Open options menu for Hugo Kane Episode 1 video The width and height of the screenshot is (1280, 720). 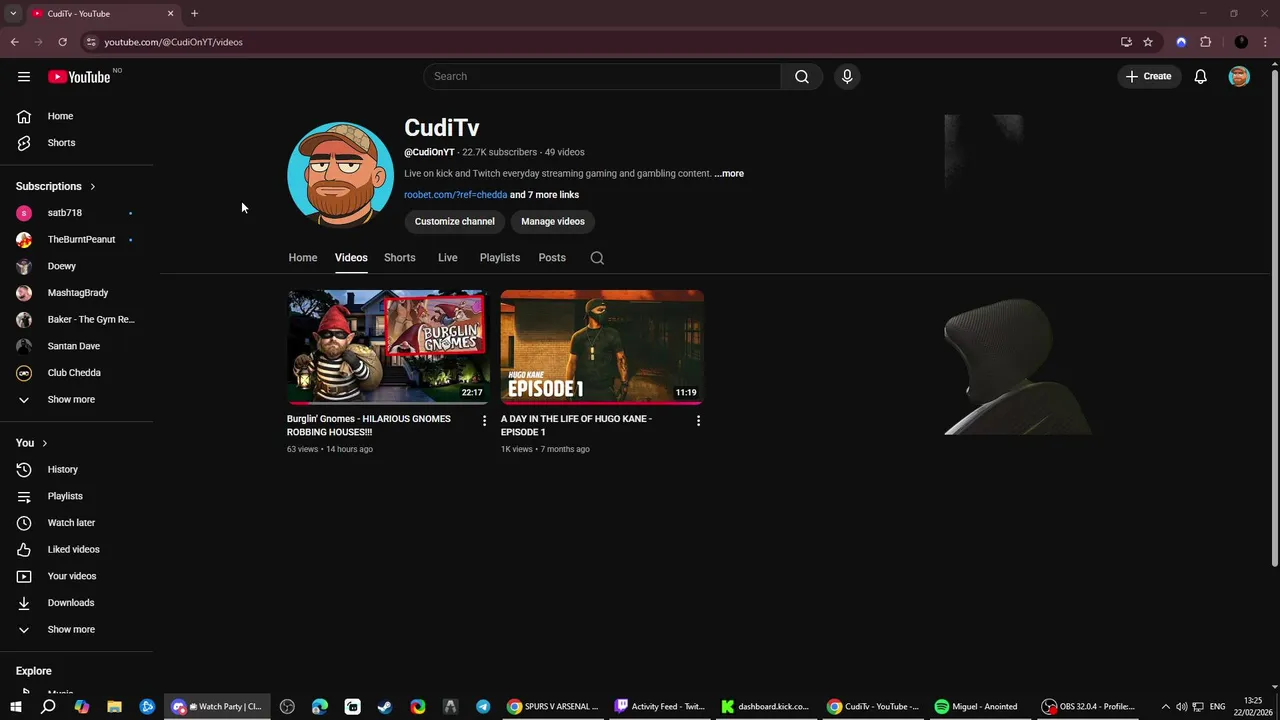[x=698, y=421]
